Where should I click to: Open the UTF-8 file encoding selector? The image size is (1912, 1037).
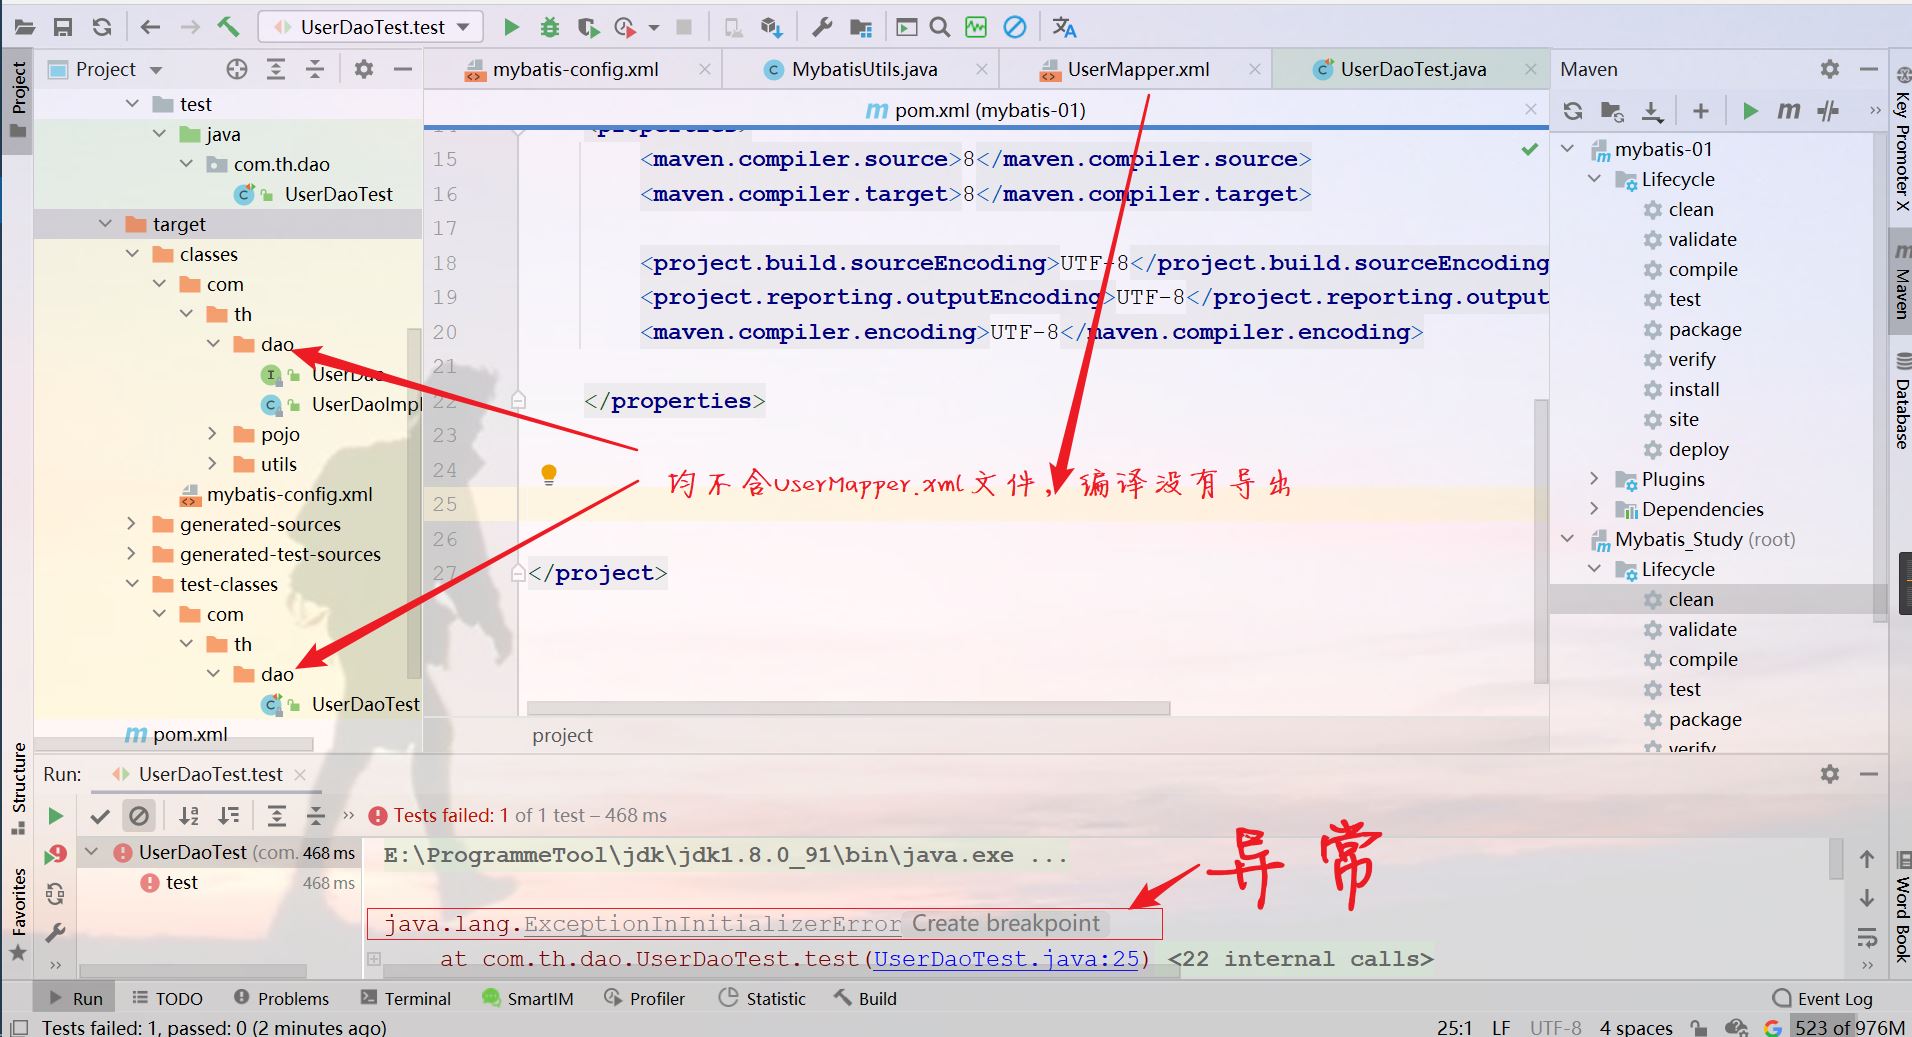coord(1555,1027)
